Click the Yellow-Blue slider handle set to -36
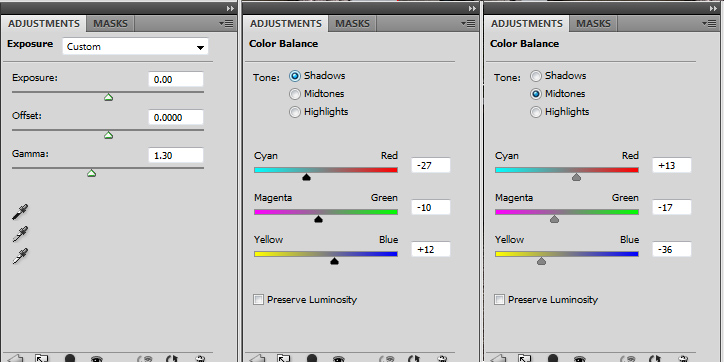This screenshot has height=362, width=724. (542, 261)
